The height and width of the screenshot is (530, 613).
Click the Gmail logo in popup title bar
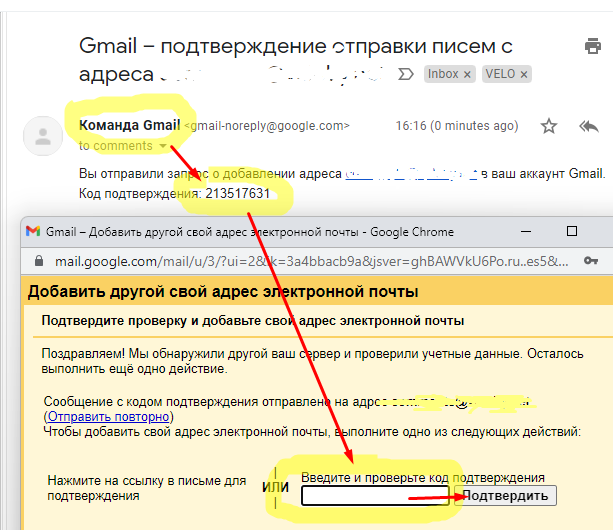(x=33, y=231)
